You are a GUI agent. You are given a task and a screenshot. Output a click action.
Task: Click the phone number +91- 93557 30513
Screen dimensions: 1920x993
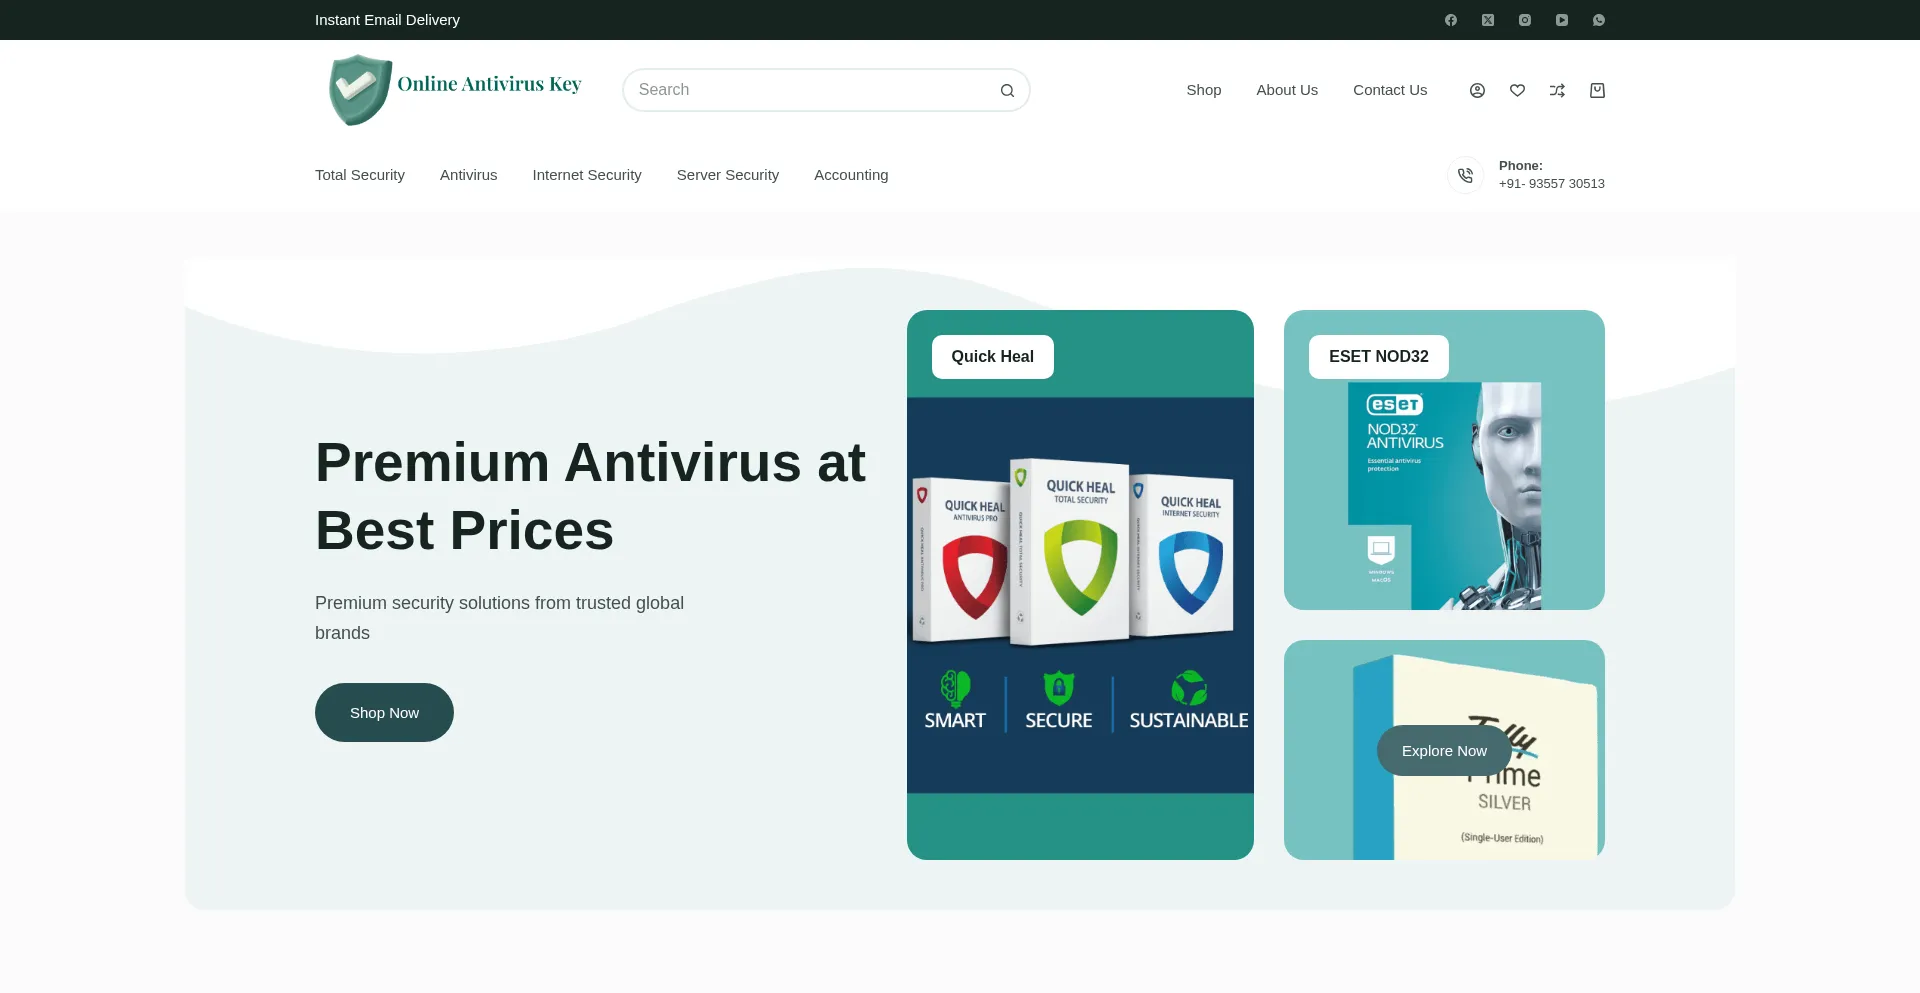(1551, 184)
